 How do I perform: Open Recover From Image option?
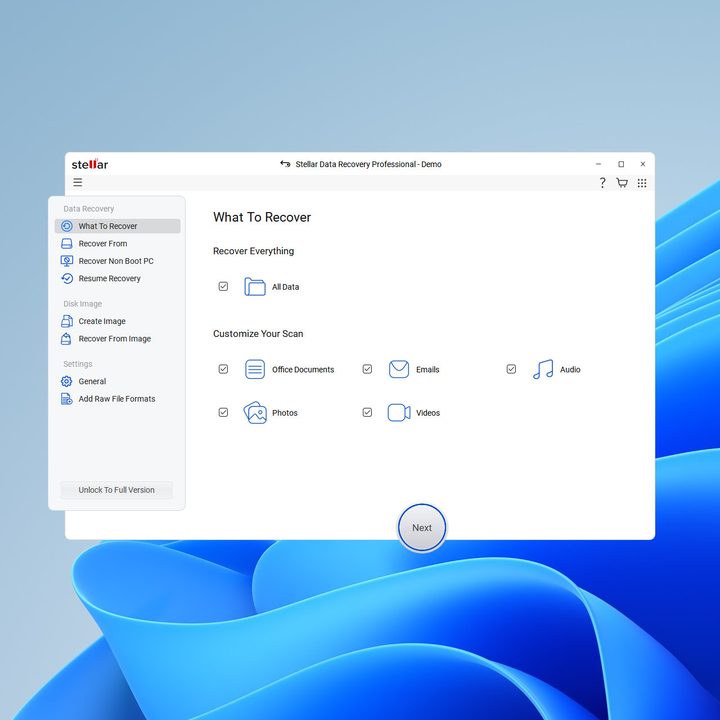[118, 338]
